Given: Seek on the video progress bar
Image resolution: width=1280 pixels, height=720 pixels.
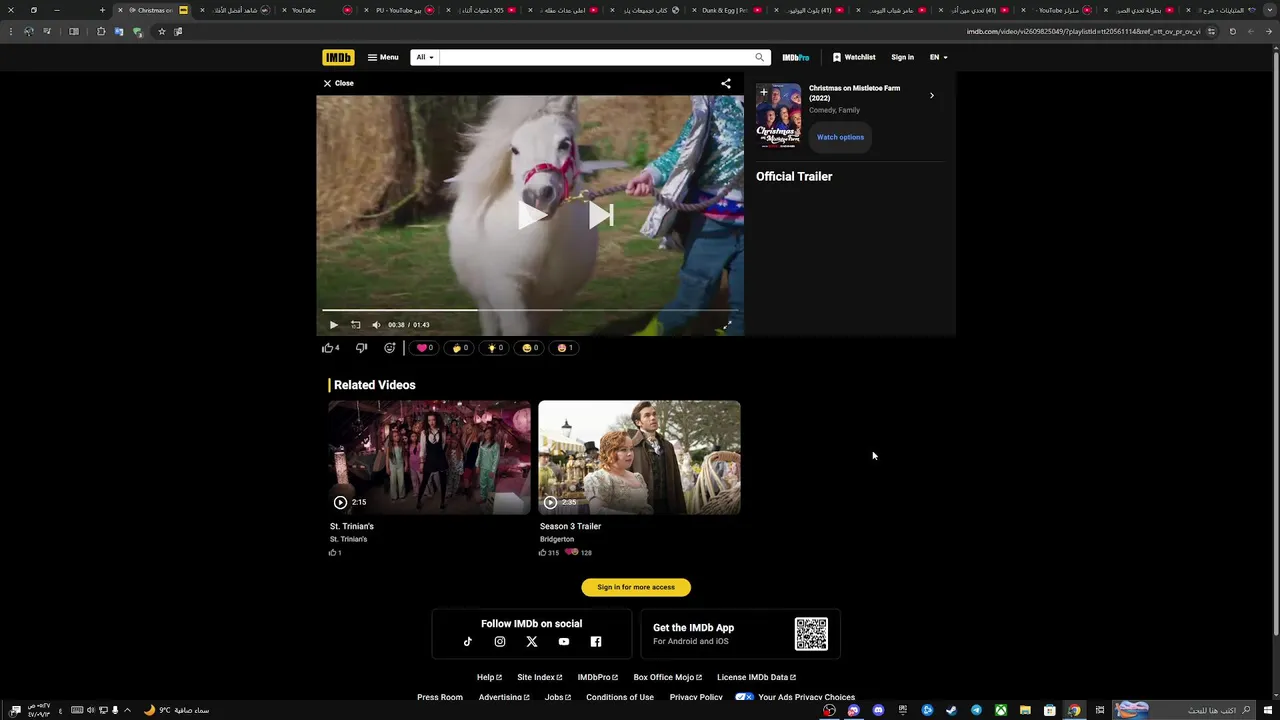Looking at the screenshot, I should 530,311.
